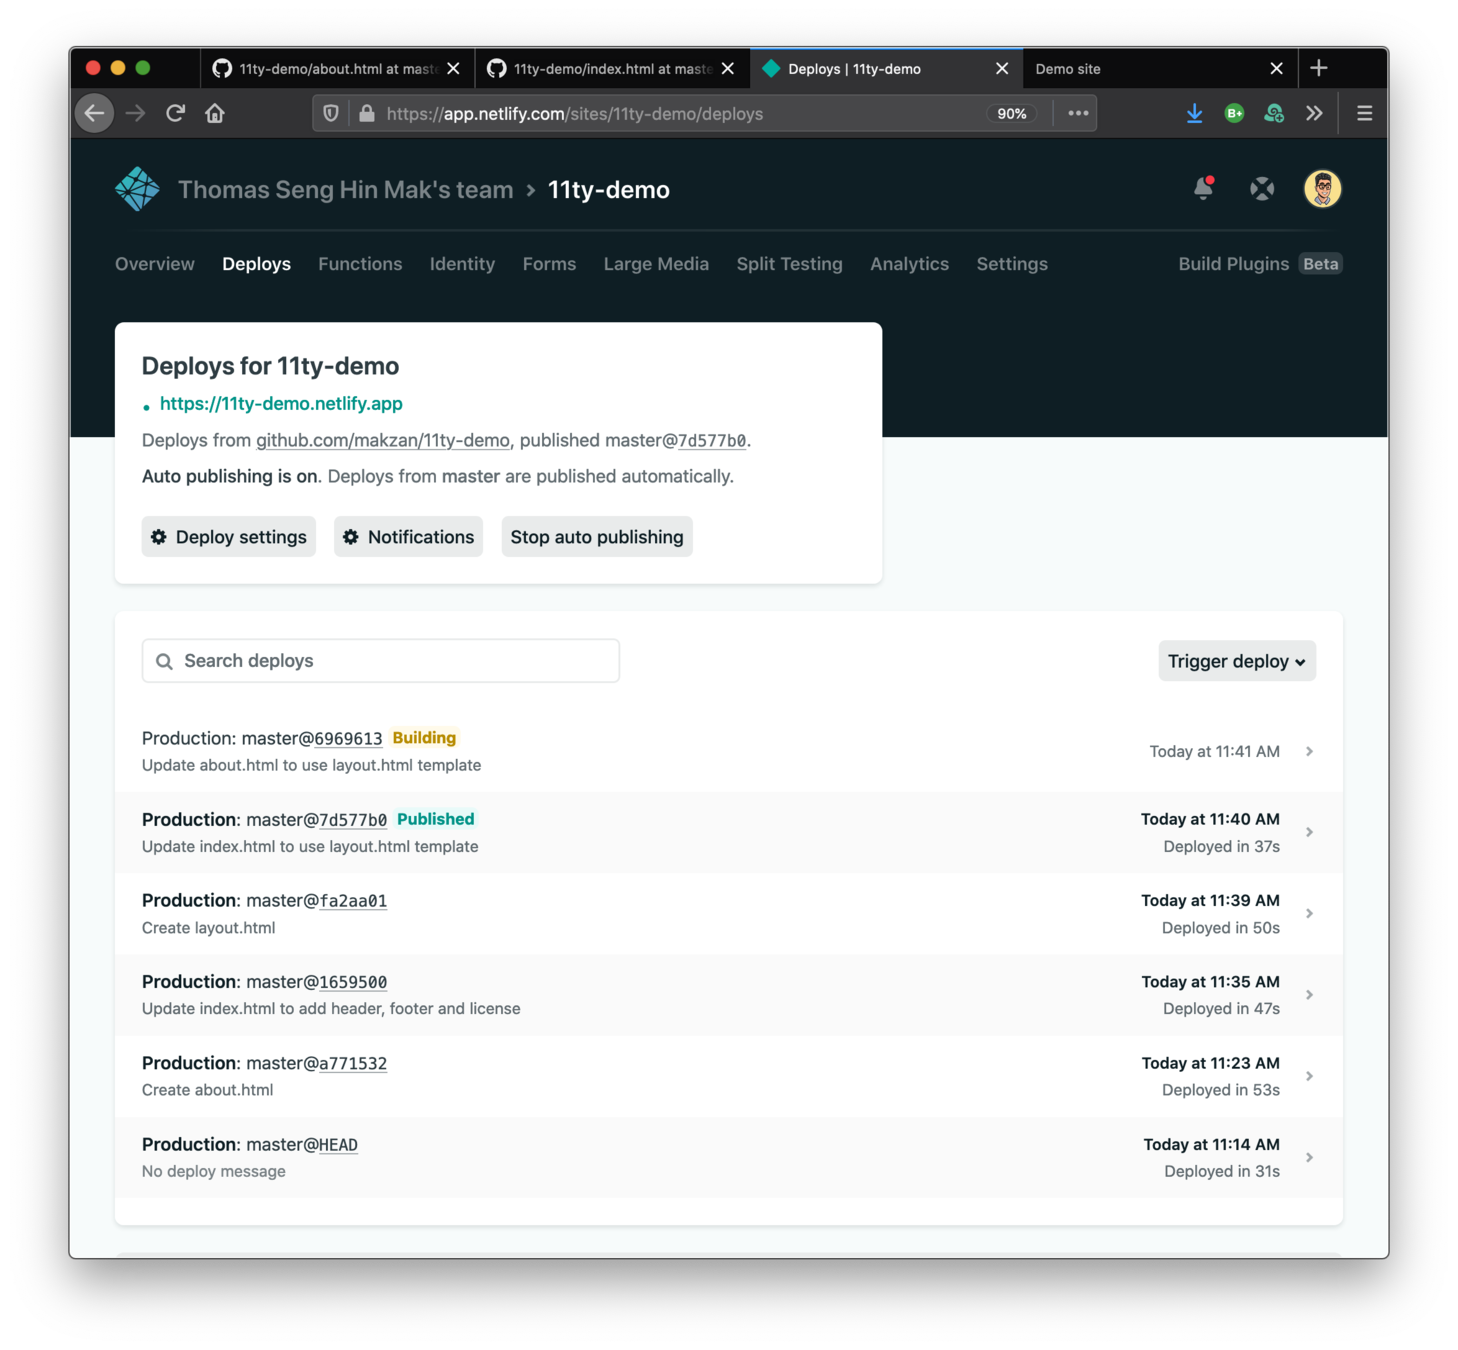The height and width of the screenshot is (1350, 1458).
Task: Expand the Published deploy with its chevron
Action: (x=1309, y=832)
